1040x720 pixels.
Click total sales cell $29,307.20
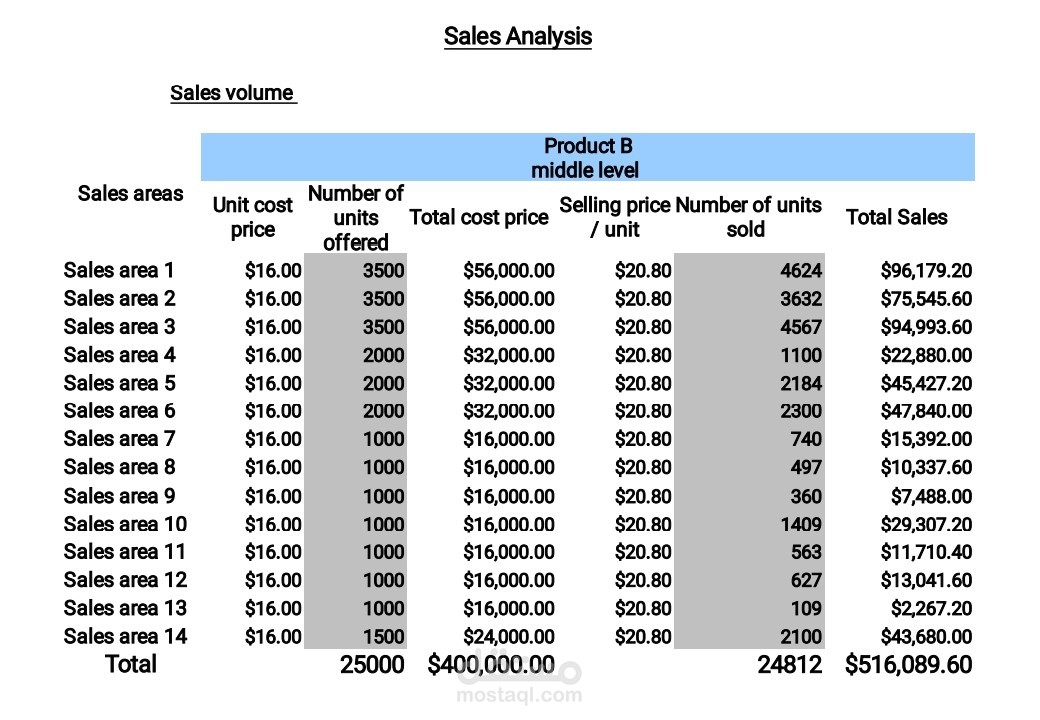927,524
